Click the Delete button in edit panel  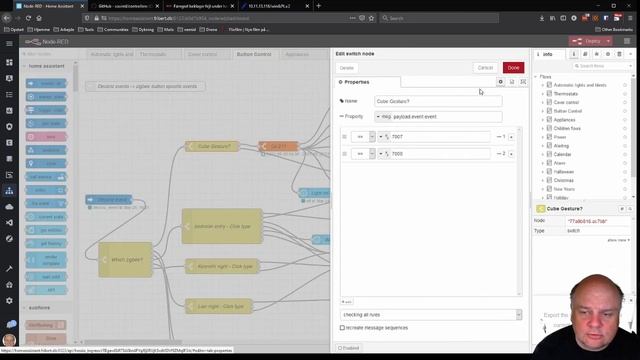coord(347,68)
